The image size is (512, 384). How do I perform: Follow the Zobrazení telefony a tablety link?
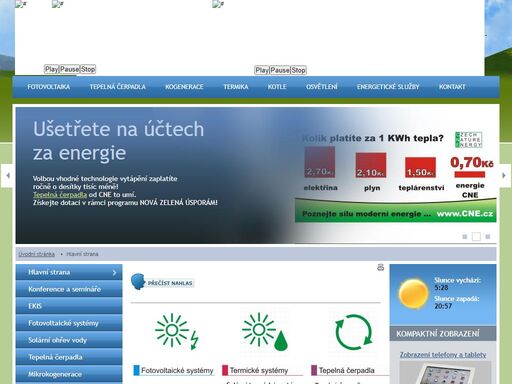(443, 355)
